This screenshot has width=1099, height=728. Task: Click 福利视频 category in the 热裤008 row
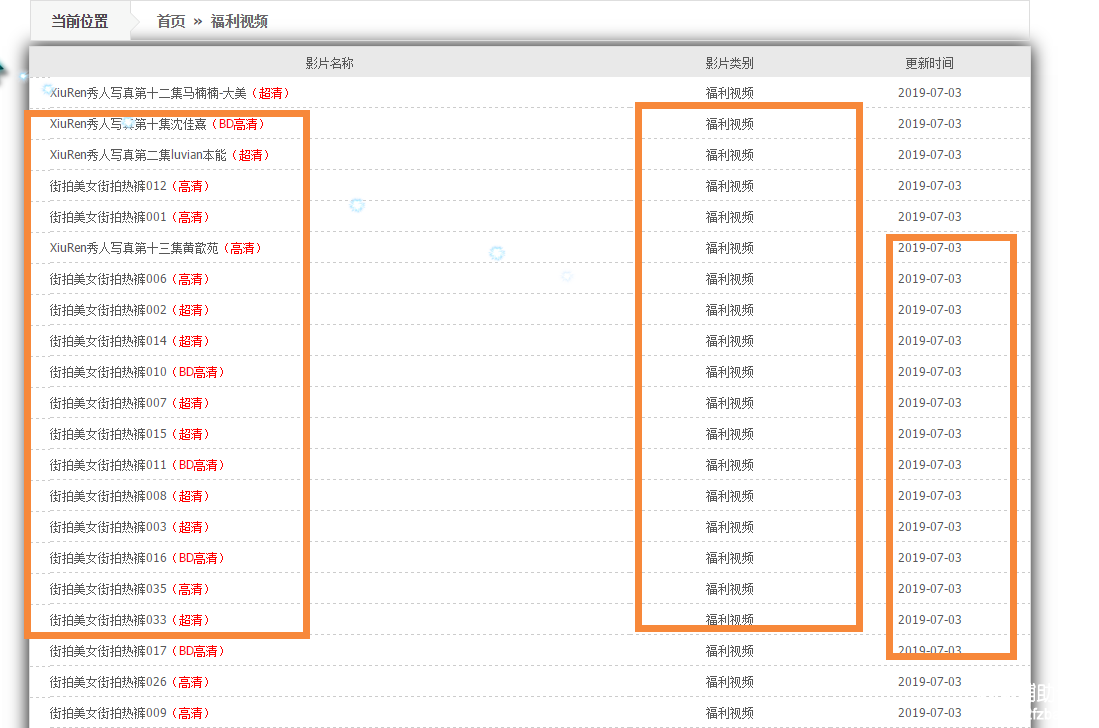click(730, 496)
